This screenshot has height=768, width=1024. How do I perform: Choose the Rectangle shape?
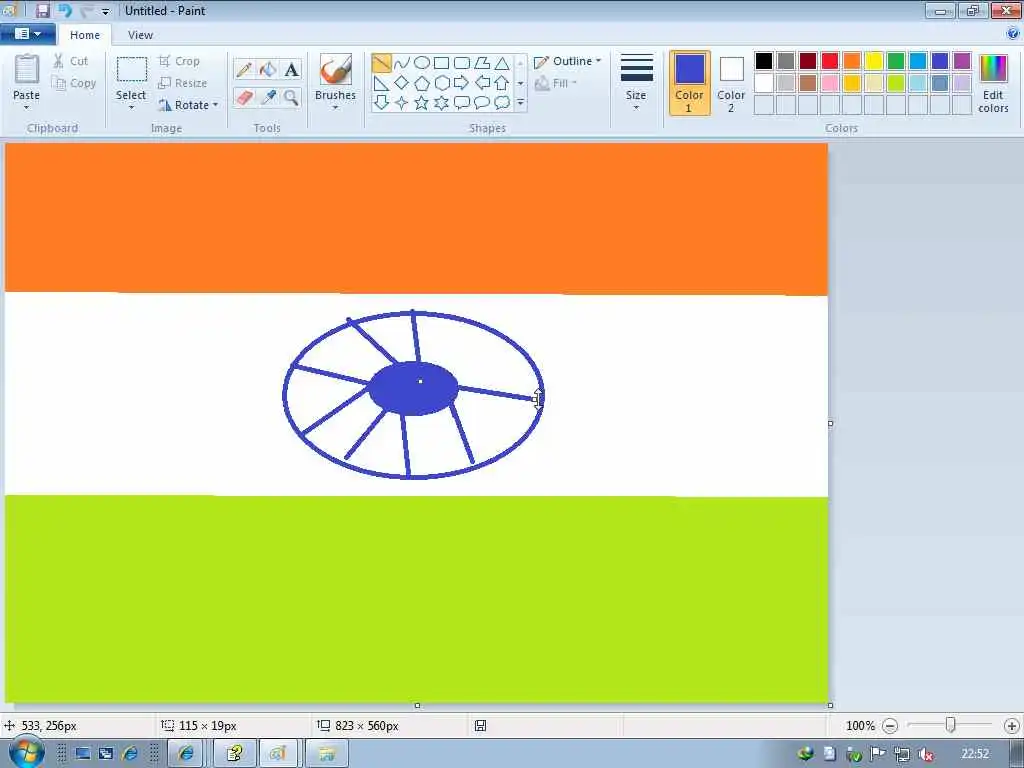point(441,63)
